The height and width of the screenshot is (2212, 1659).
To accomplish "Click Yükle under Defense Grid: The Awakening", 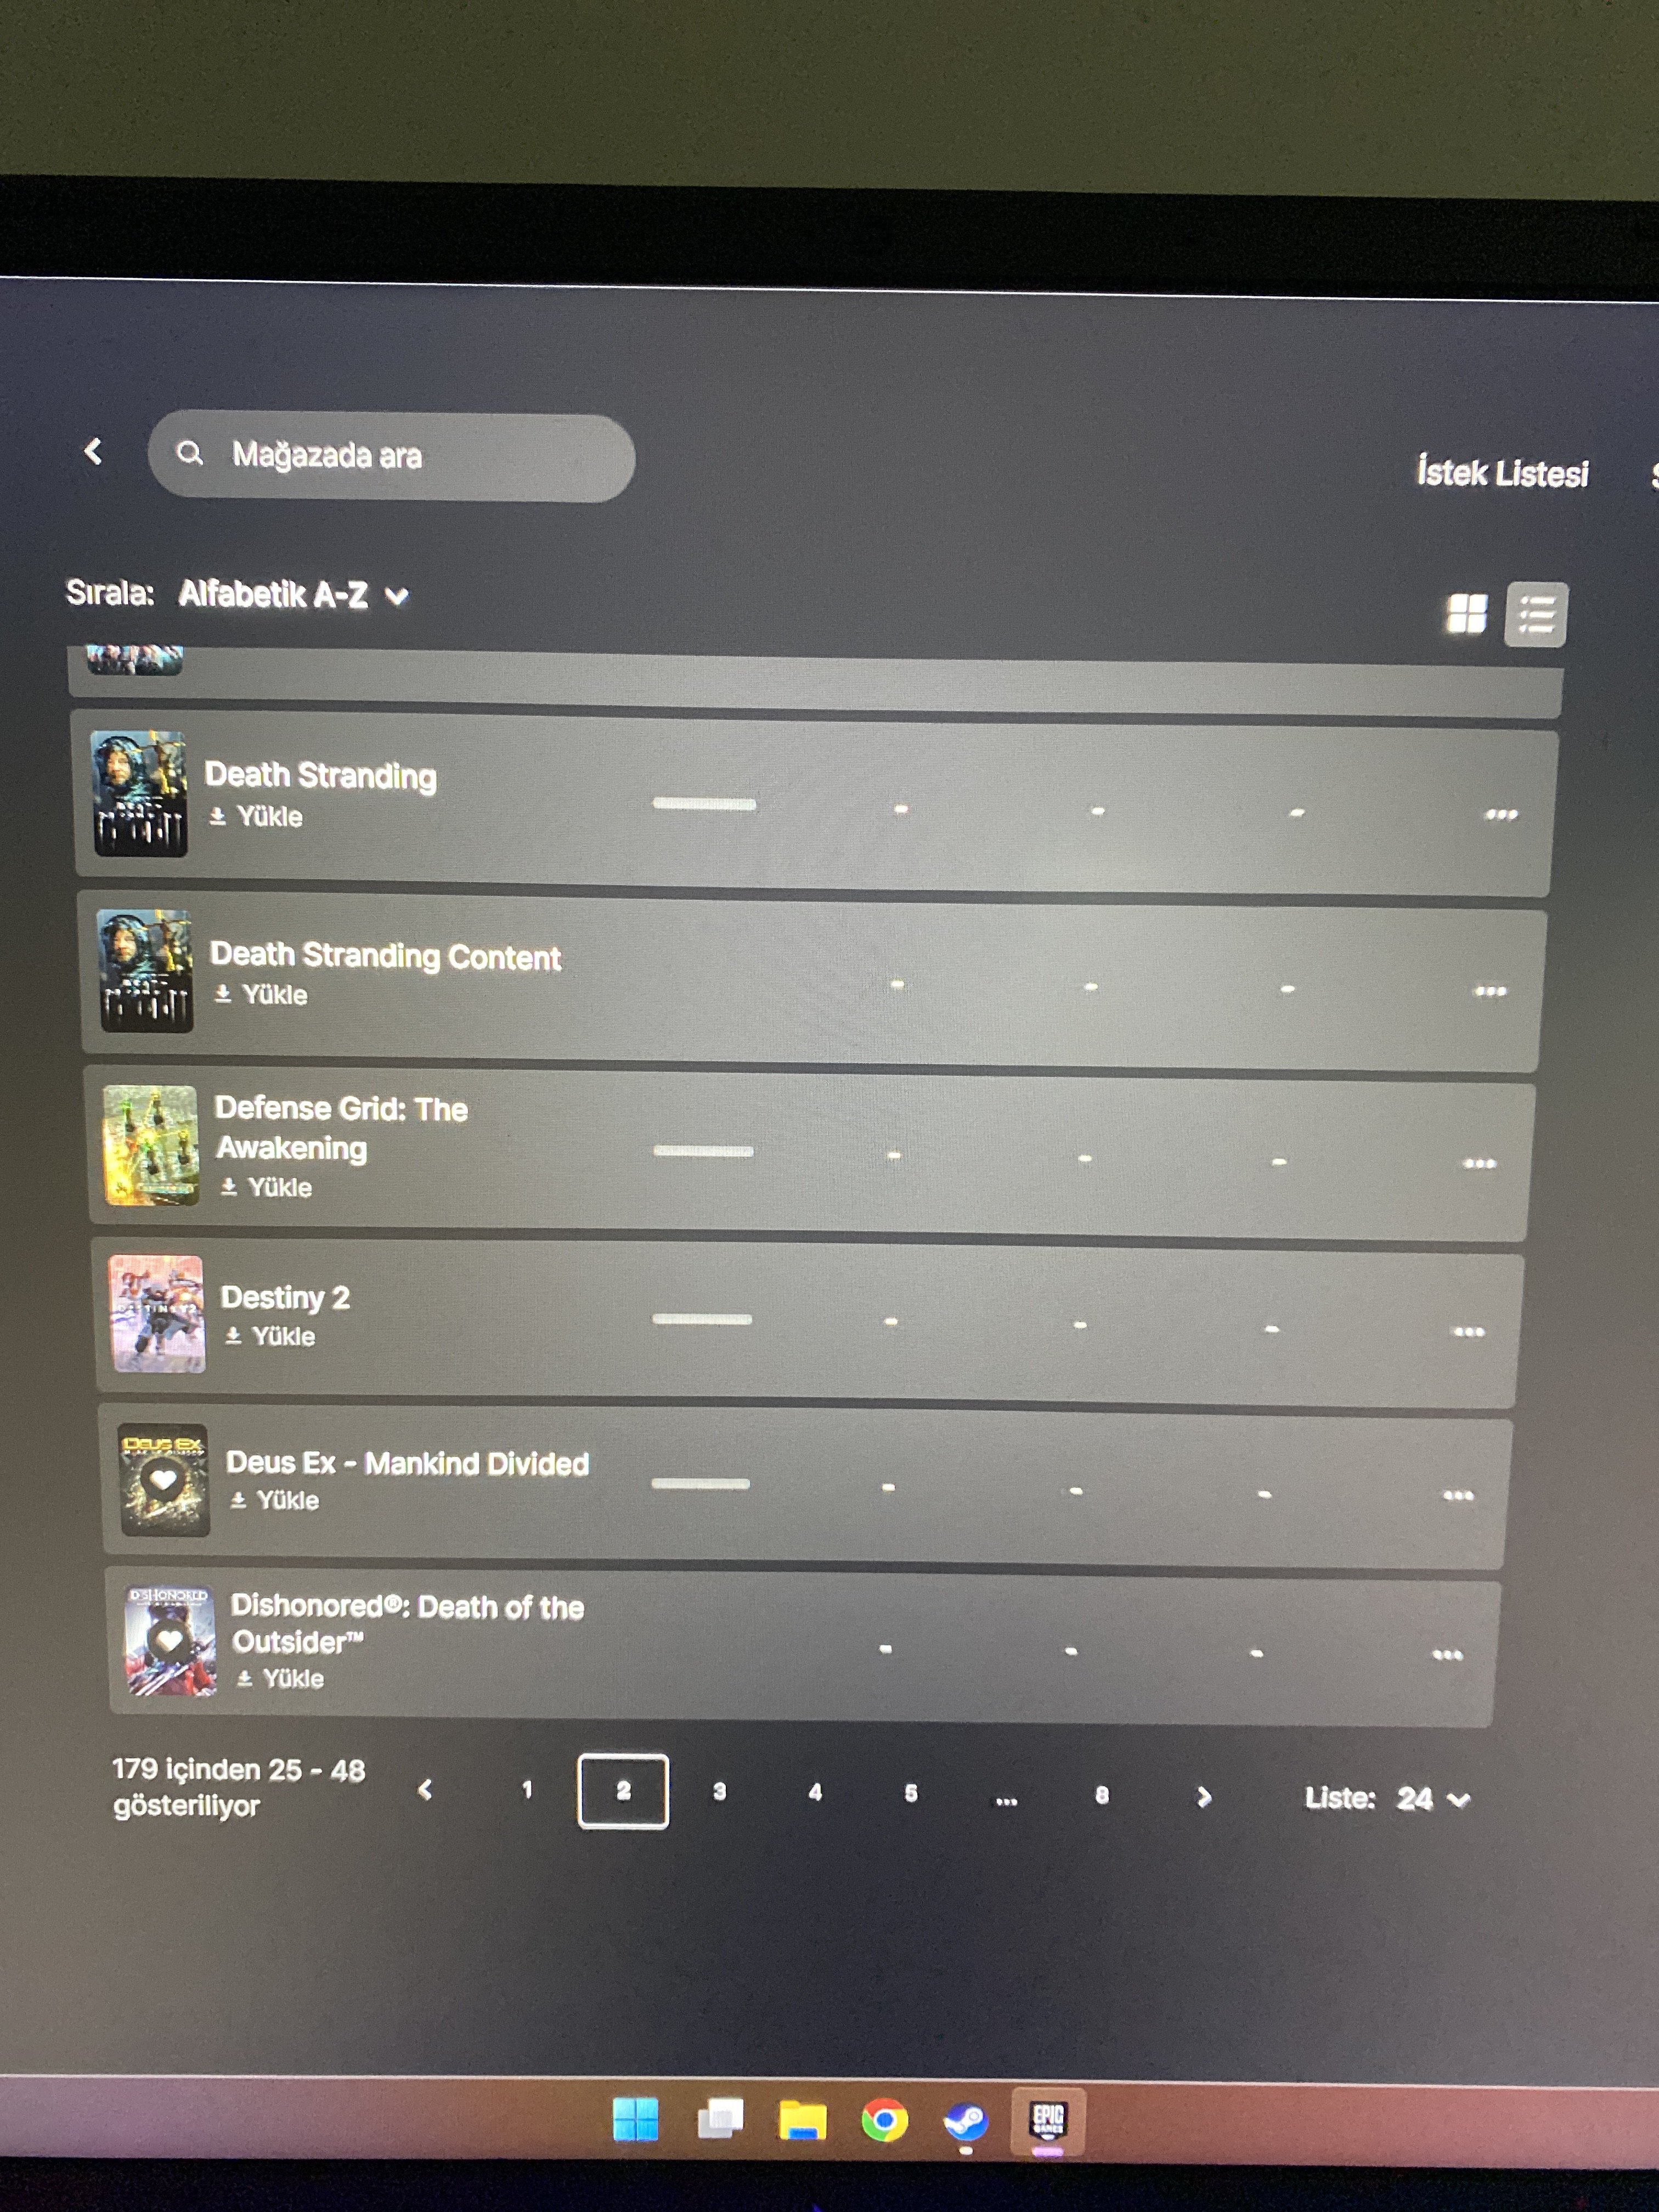I will tap(266, 1188).
